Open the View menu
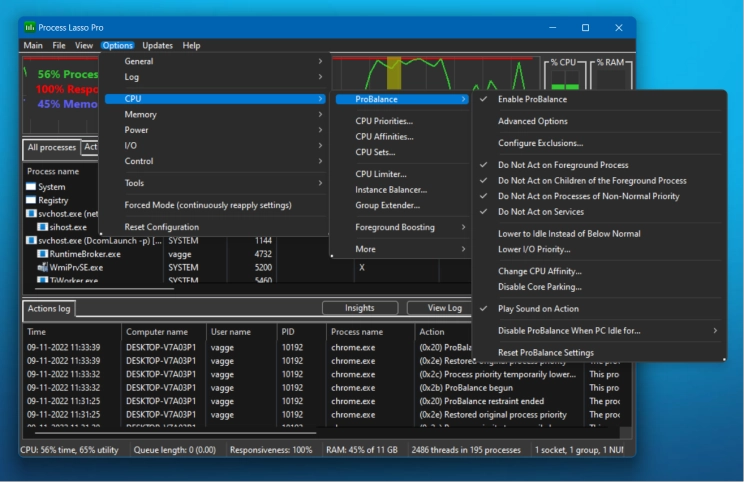The width and height of the screenshot is (744, 482). click(84, 46)
